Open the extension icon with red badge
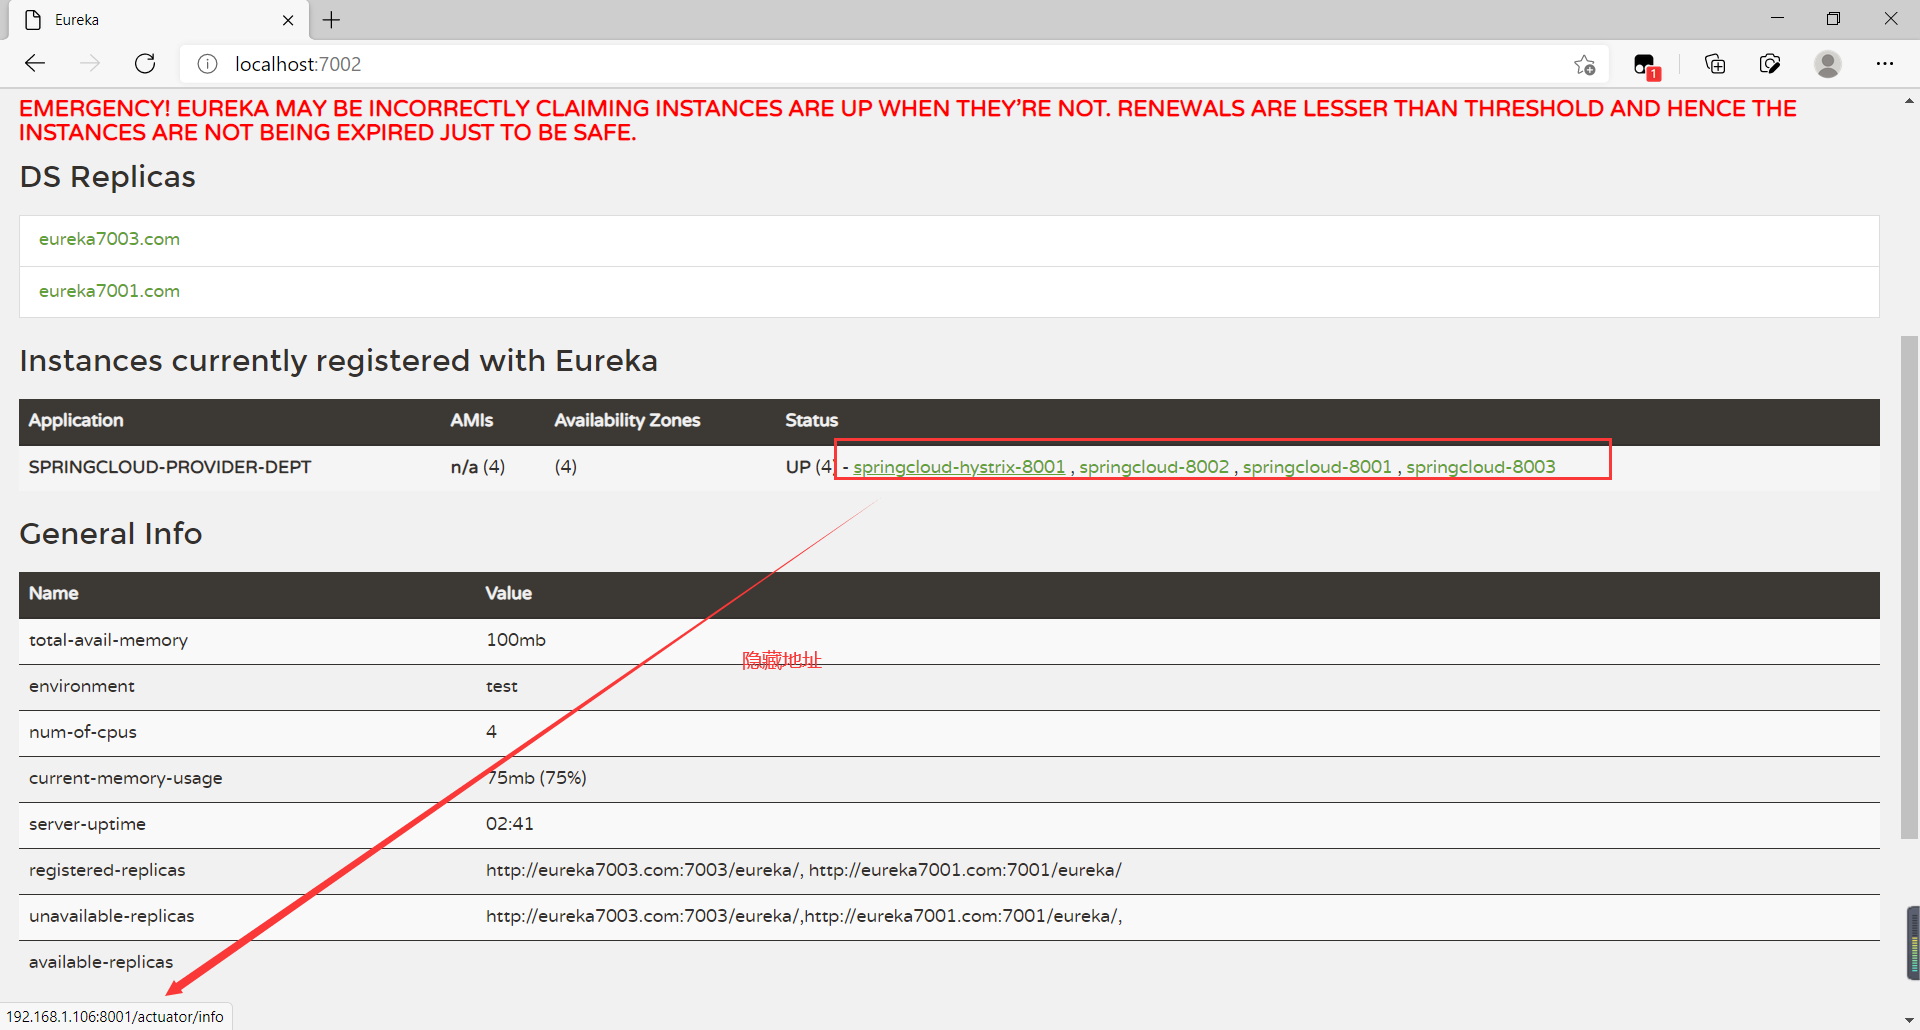The width and height of the screenshot is (1920, 1030). coord(1646,66)
